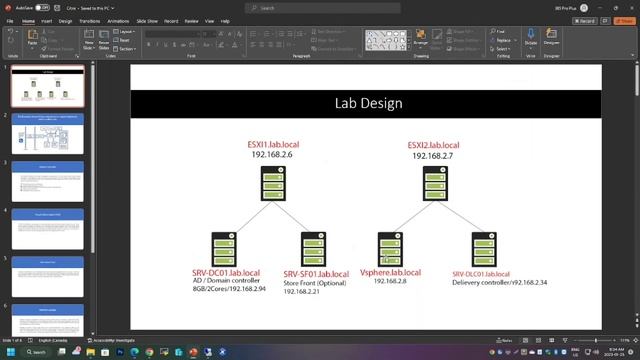Switch to Slide Sorter view icon
Viewport: 640px width, 360px height.
[x=538, y=340]
